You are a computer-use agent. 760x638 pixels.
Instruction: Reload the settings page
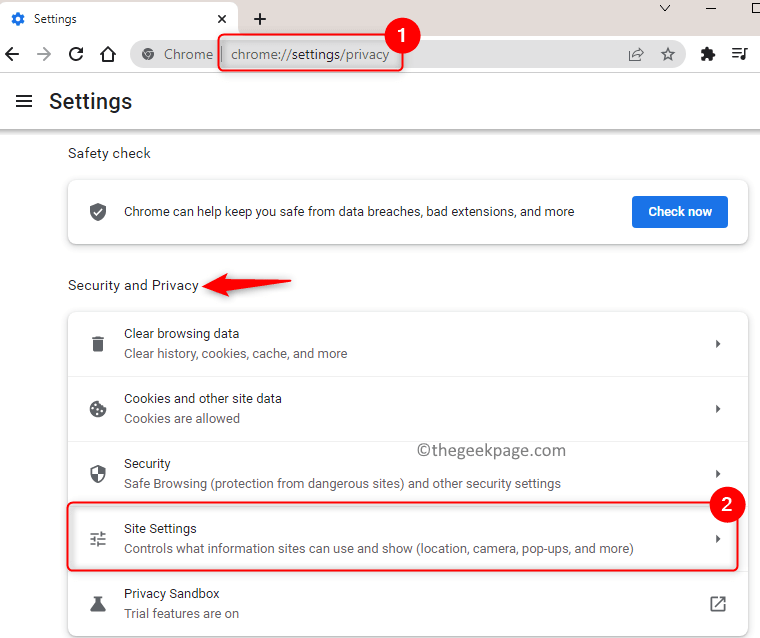click(76, 54)
